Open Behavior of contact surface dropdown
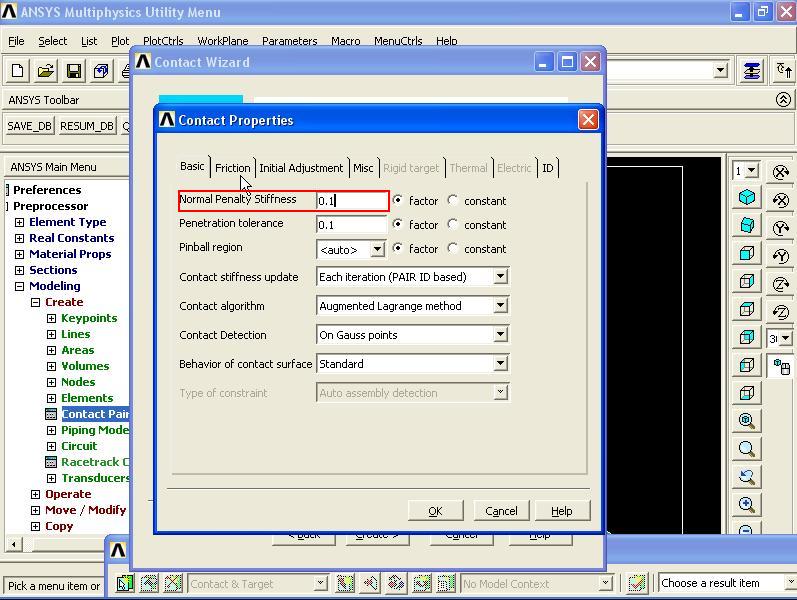Image resolution: width=797 pixels, height=600 pixels. click(500, 364)
